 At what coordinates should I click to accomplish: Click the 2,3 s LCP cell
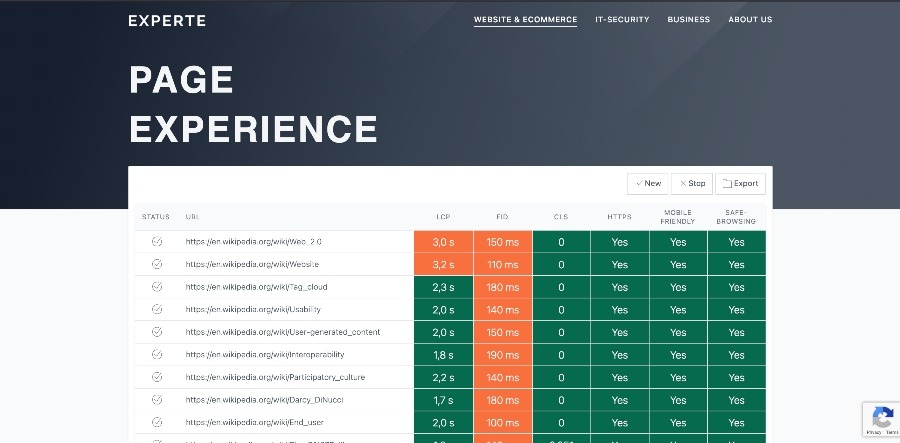pos(443,287)
